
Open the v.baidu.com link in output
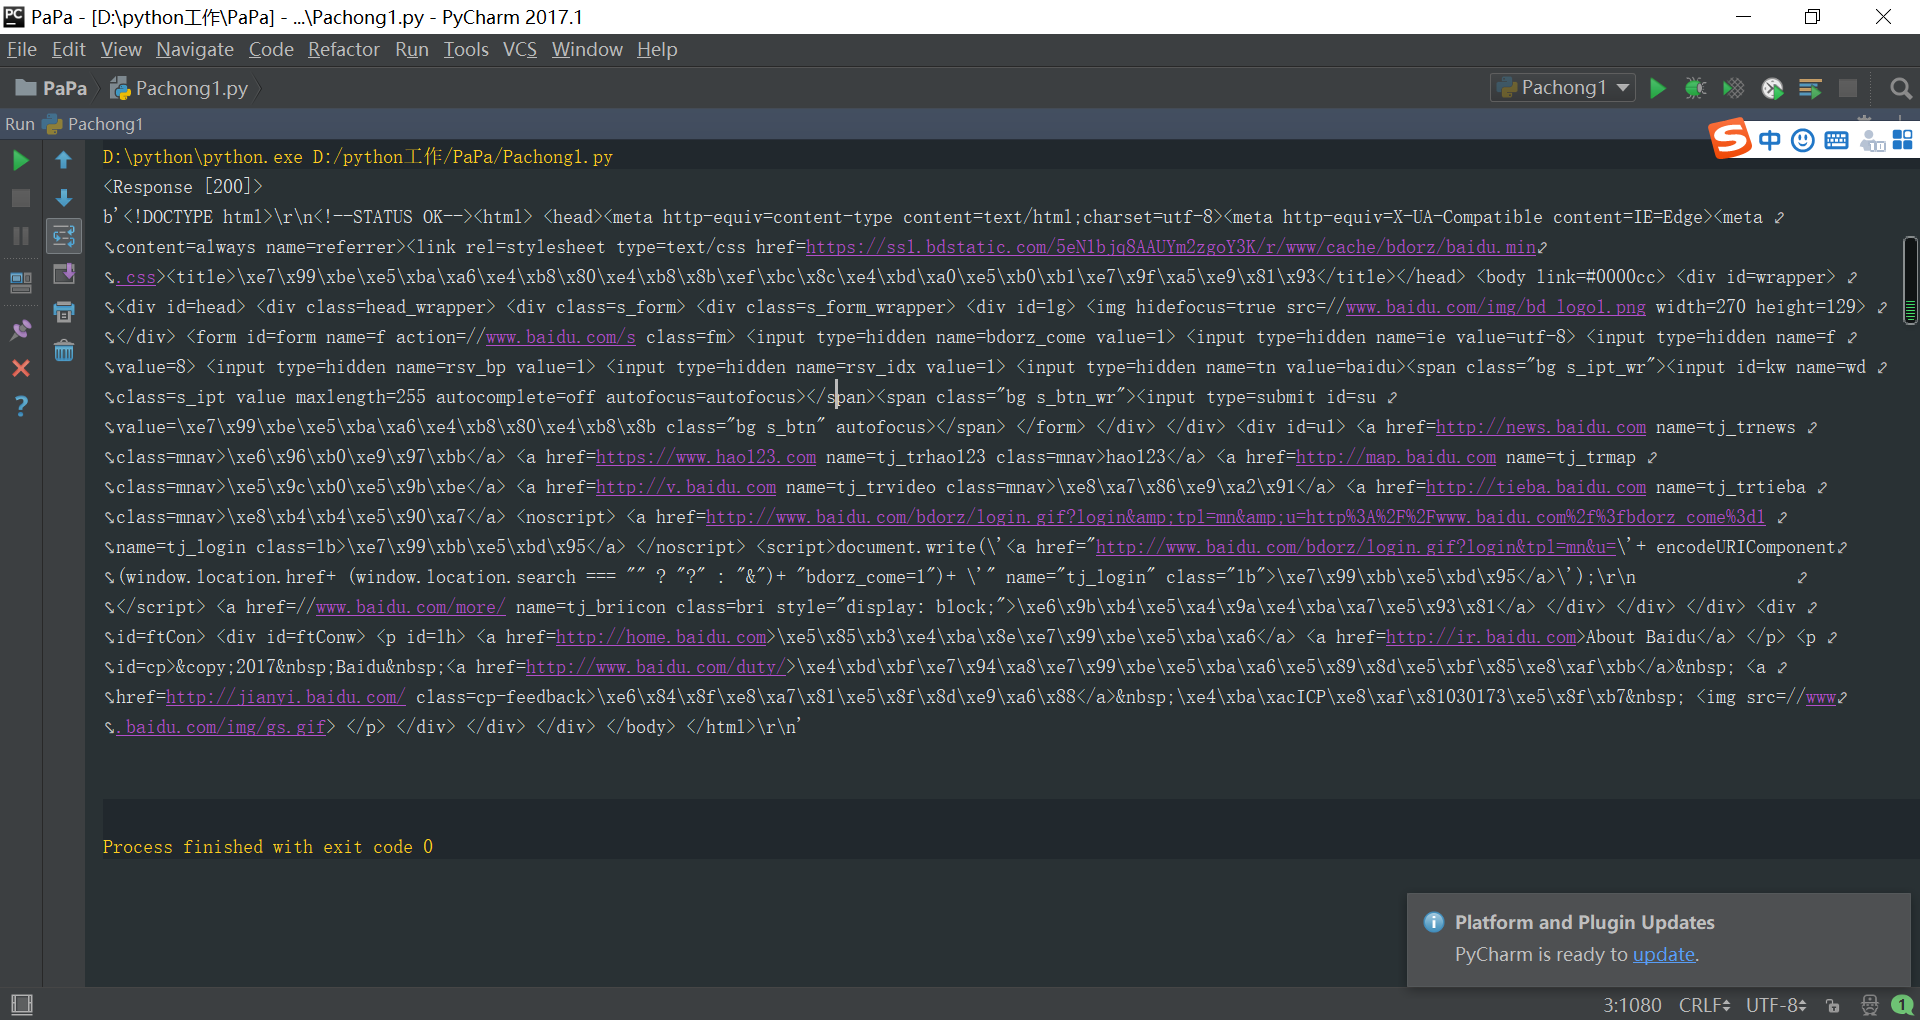(686, 487)
